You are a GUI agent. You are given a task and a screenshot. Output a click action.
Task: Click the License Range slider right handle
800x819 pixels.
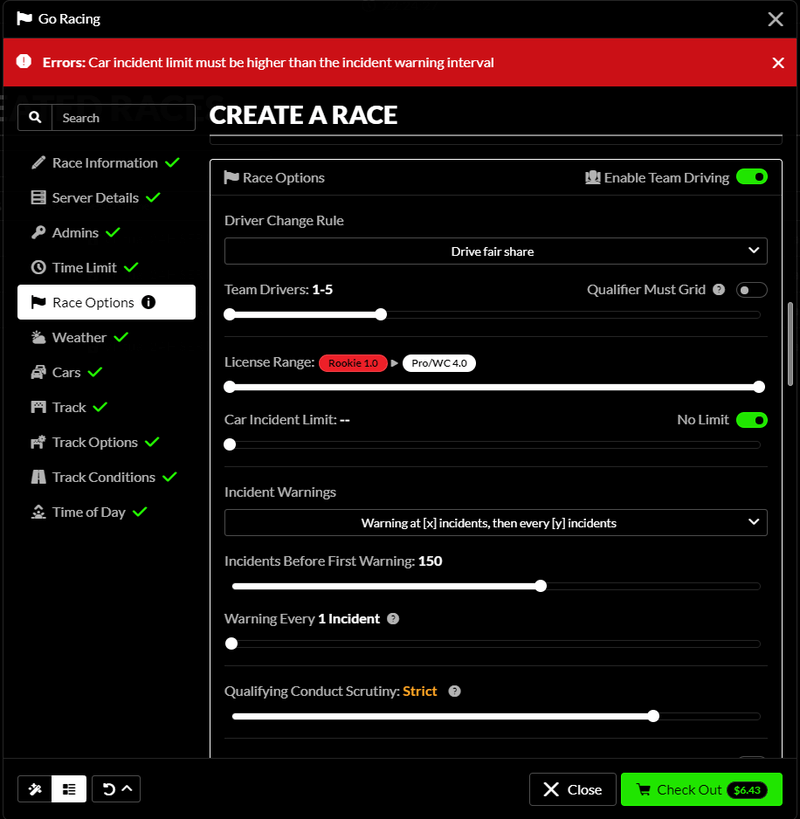point(759,387)
